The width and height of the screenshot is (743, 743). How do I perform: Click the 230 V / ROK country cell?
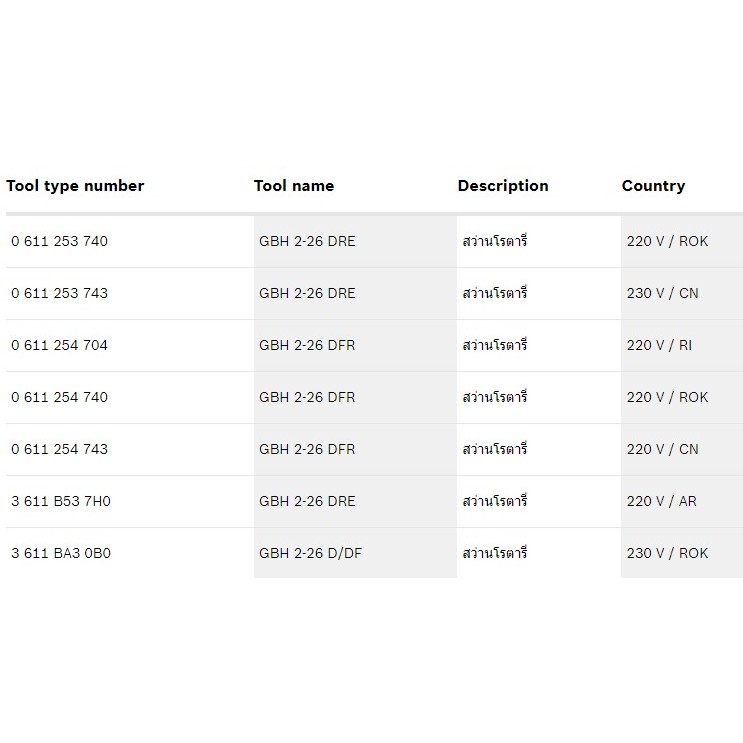tap(667, 553)
